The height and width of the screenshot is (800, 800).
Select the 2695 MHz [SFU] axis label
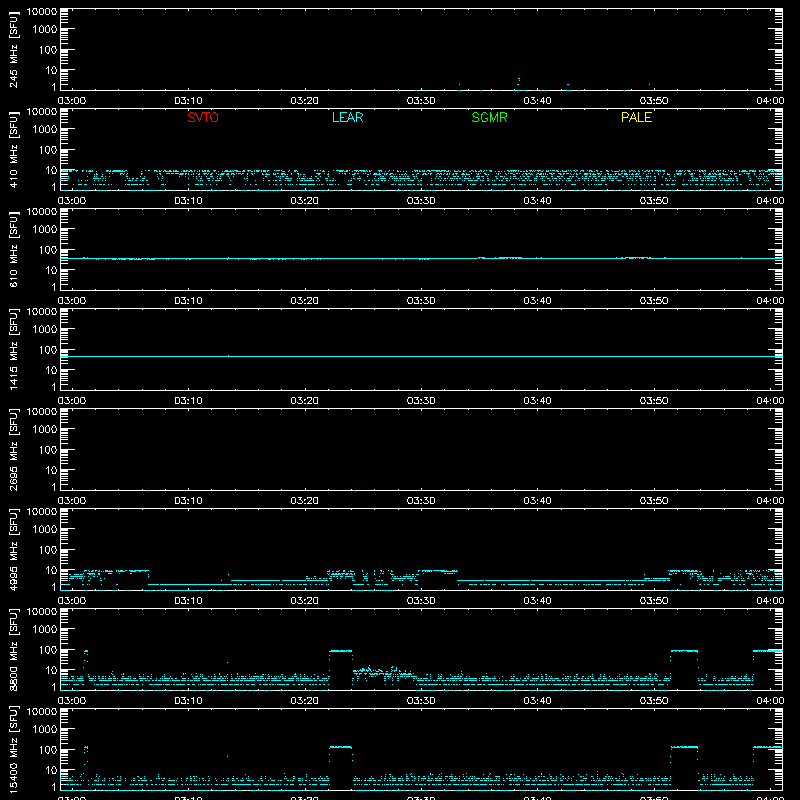tap(13, 449)
